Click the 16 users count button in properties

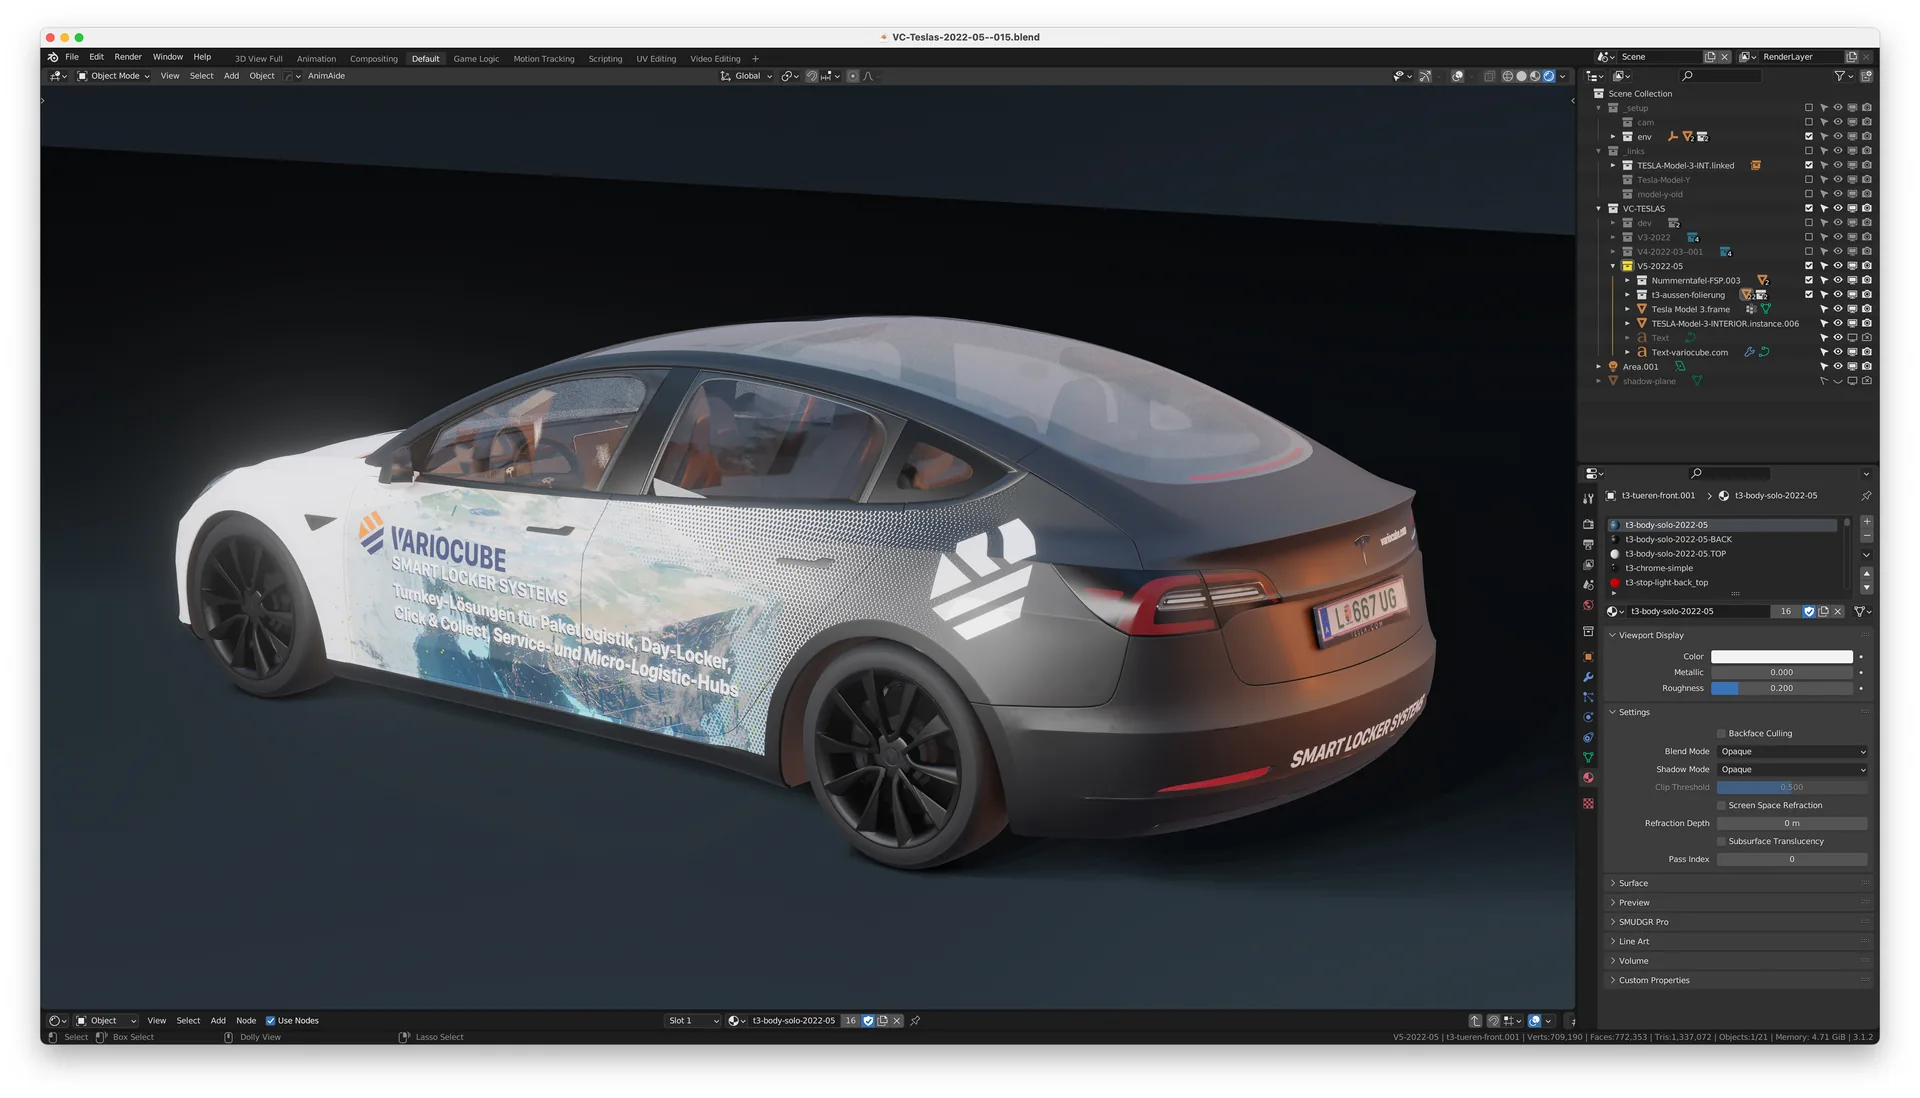(x=1785, y=611)
